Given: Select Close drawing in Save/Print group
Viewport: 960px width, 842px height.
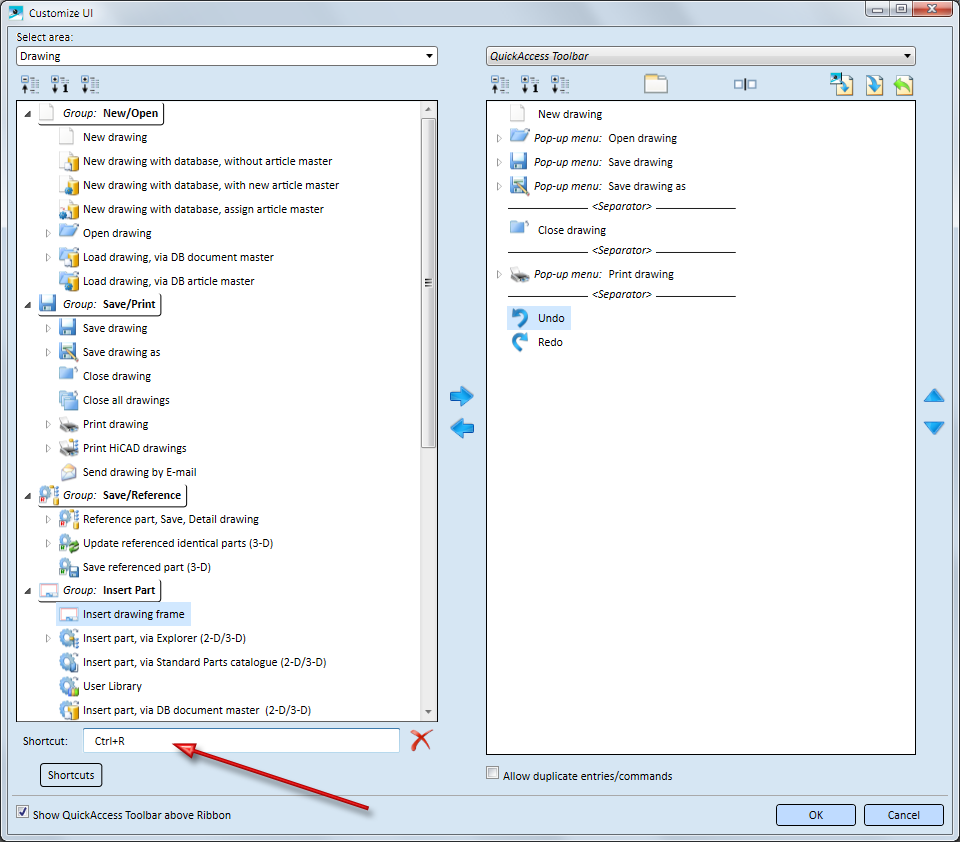Looking at the screenshot, I should (116, 376).
